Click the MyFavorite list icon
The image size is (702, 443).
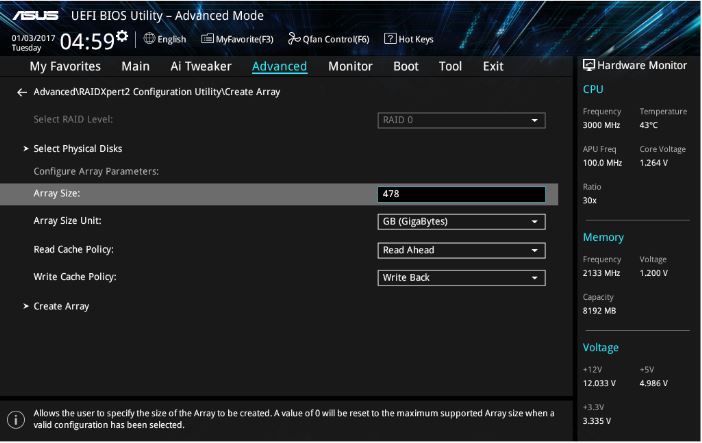(207, 39)
